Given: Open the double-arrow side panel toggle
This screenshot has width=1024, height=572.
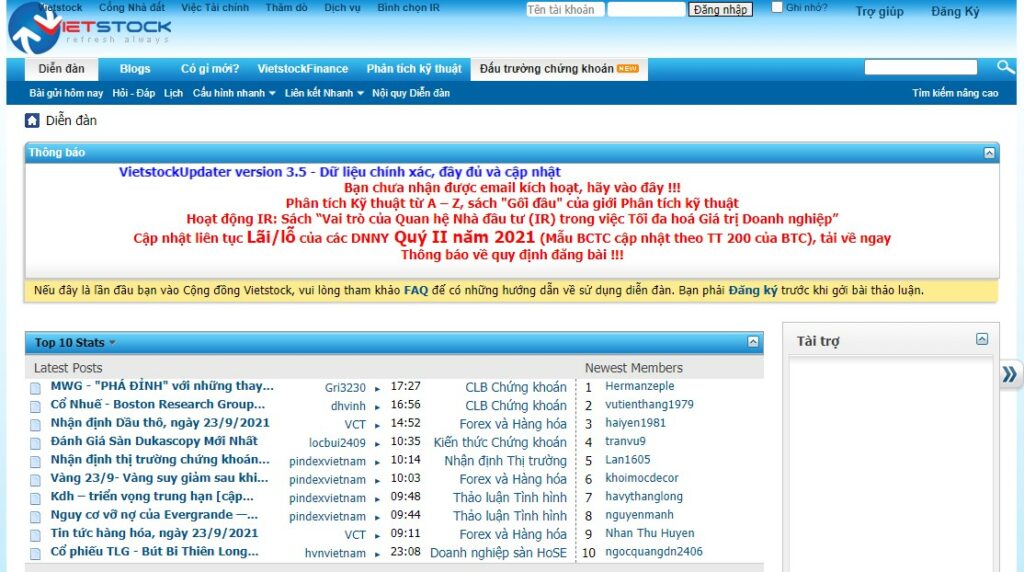Looking at the screenshot, I should pos(1010,374).
